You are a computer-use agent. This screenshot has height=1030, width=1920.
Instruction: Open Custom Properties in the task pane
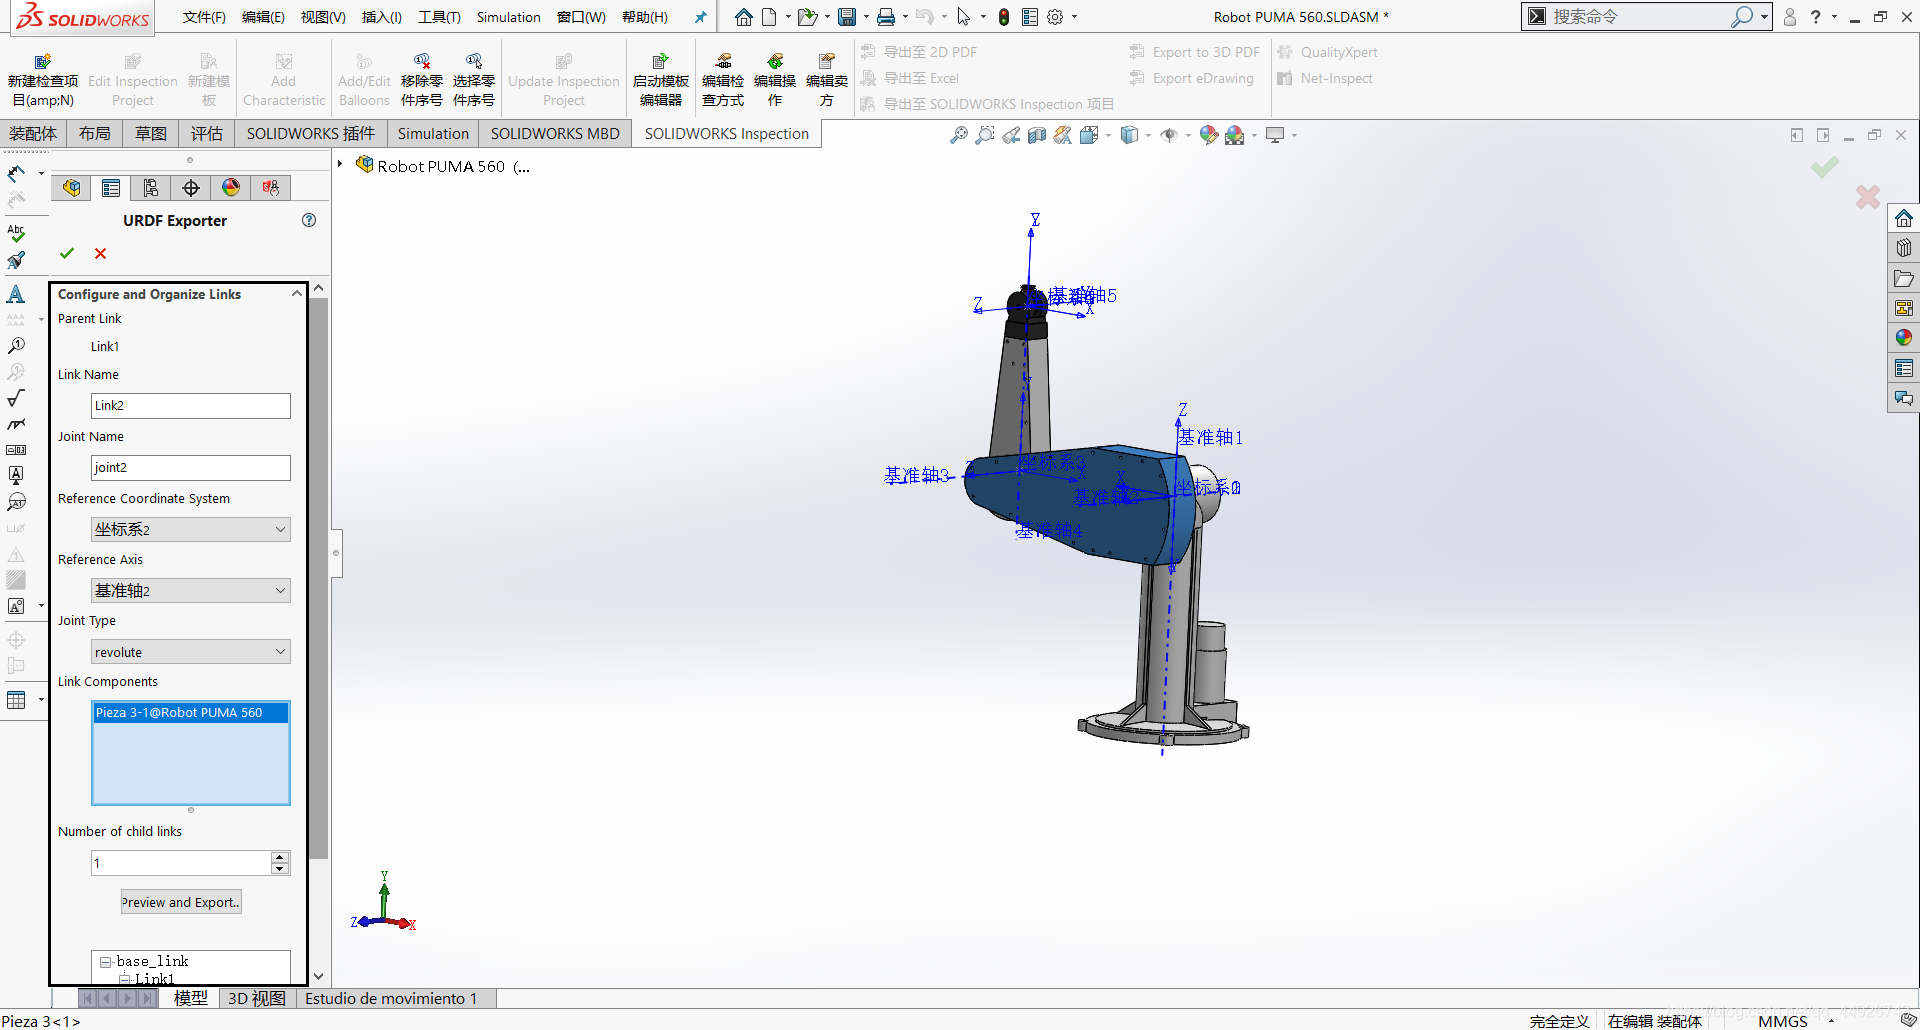(1904, 368)
